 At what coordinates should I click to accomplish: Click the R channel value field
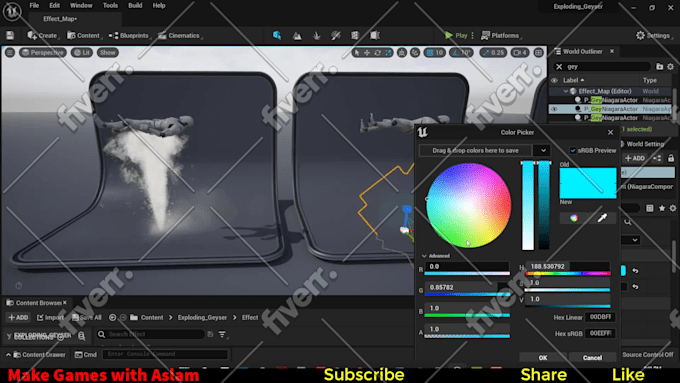[x=467, y=267]
